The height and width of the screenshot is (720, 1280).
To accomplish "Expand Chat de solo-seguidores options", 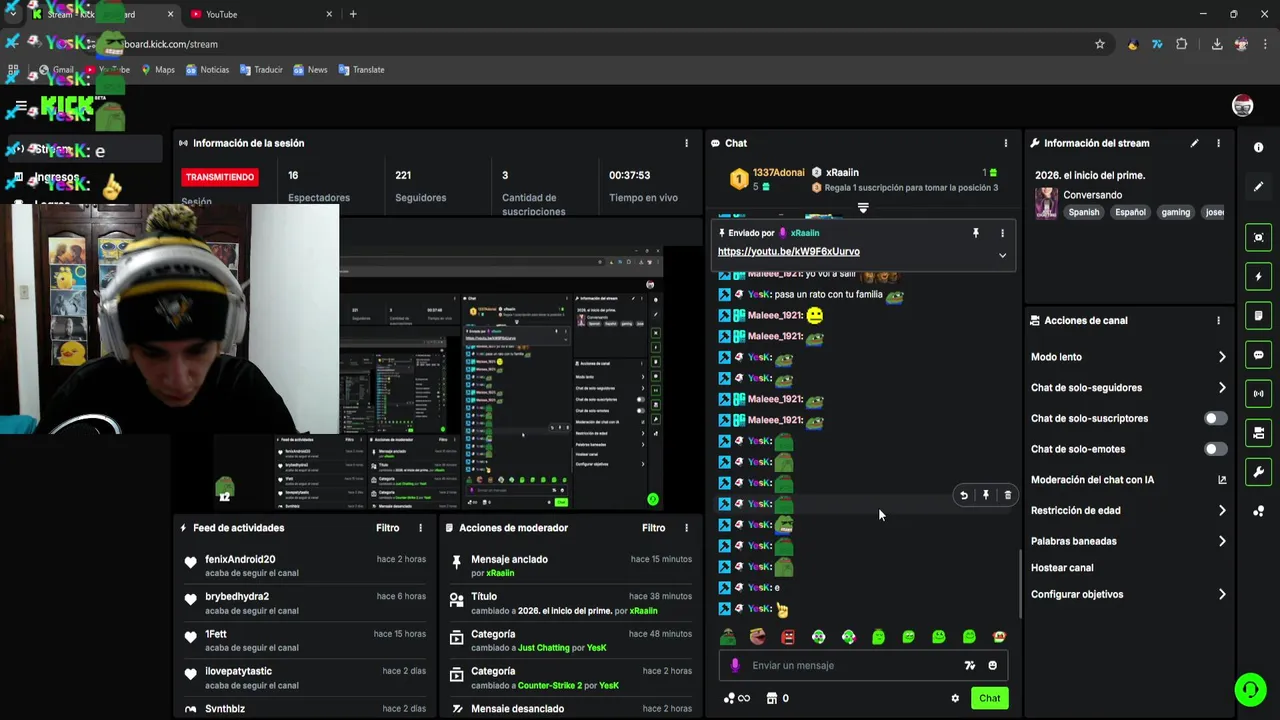I will [x=1222, y=388].
